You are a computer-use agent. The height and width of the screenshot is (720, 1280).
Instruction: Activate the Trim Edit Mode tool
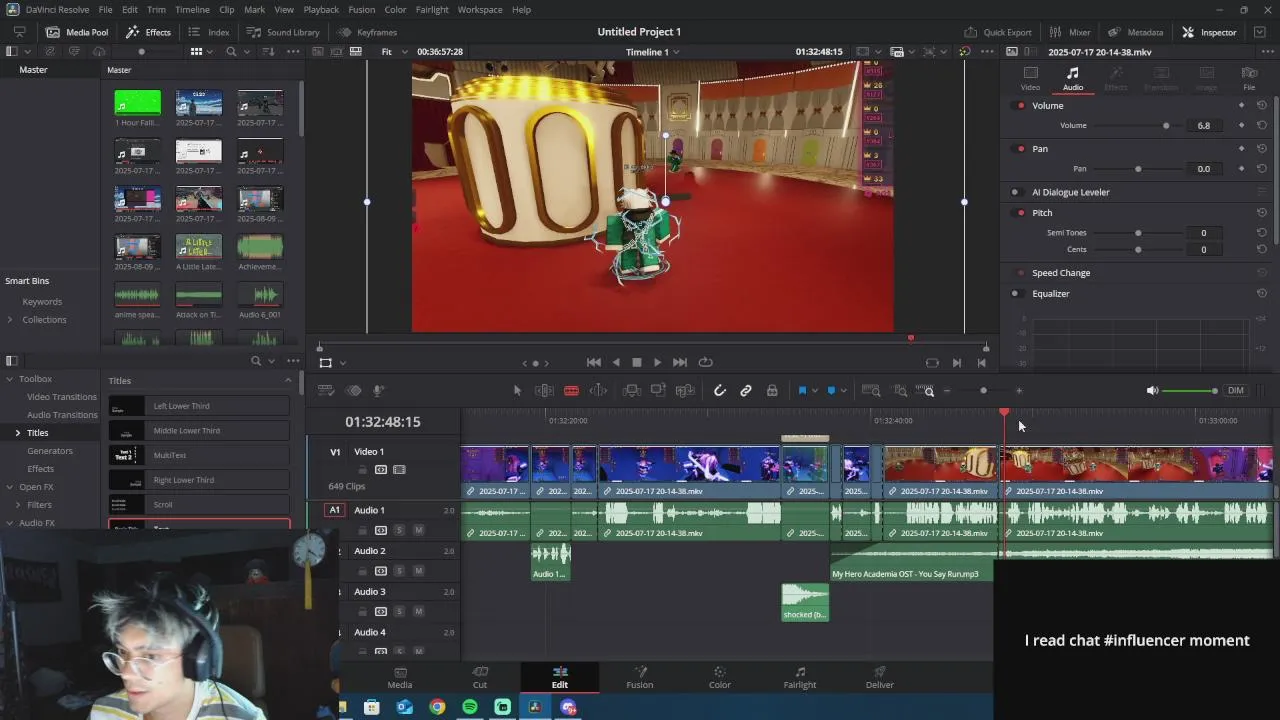(544, 391)
